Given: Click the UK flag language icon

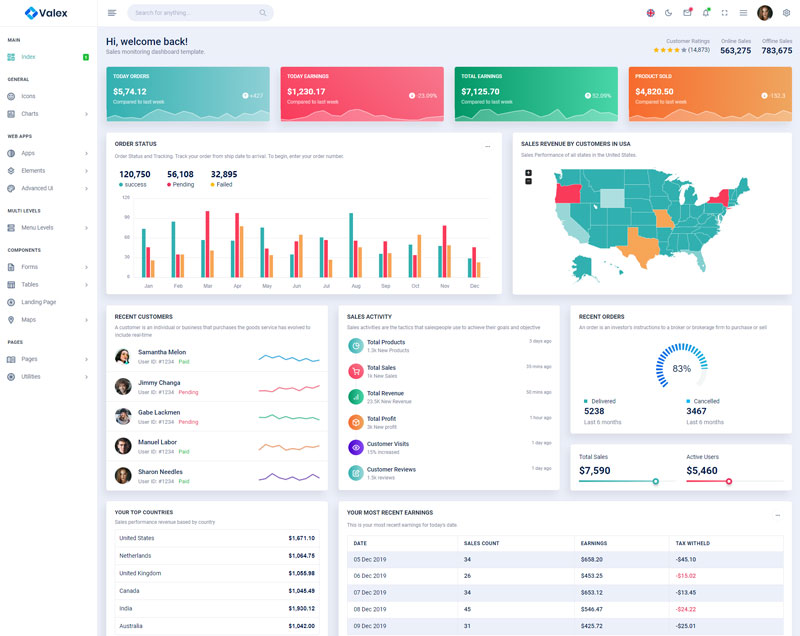Looking at the screenshot, I should pos(650,13).
